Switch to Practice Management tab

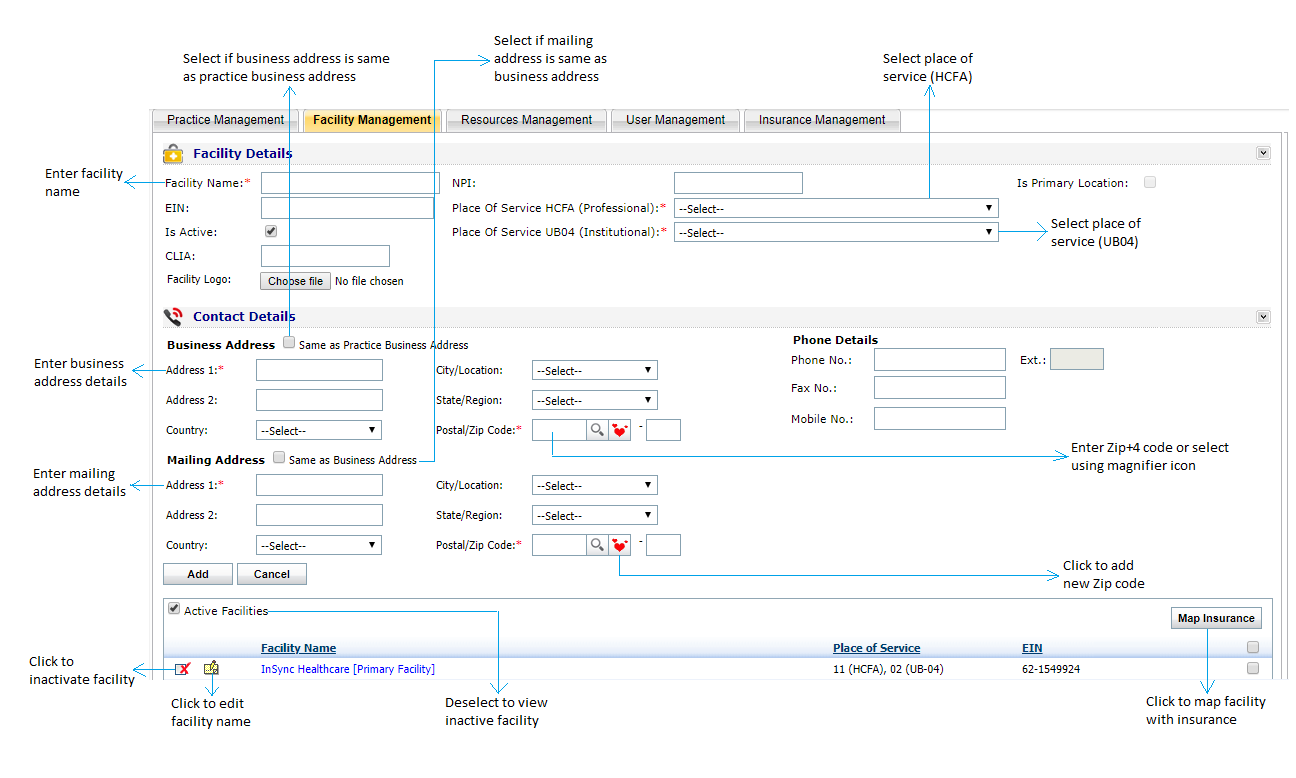tap(225, 120)
